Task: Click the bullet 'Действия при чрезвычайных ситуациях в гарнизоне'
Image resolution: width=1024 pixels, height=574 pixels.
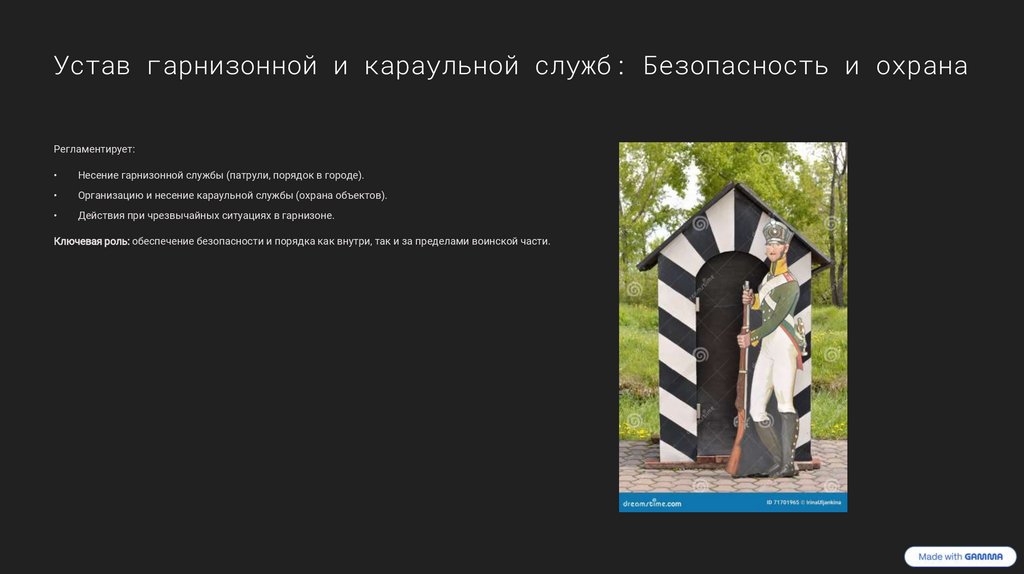Action: tap(206, 215)
